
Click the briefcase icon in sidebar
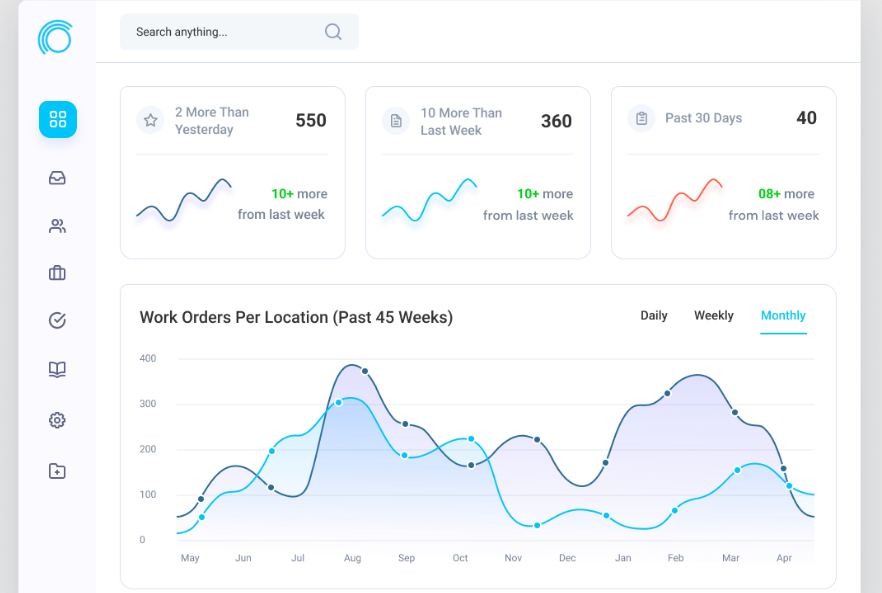pyautogui.click(x=57, y=273)
